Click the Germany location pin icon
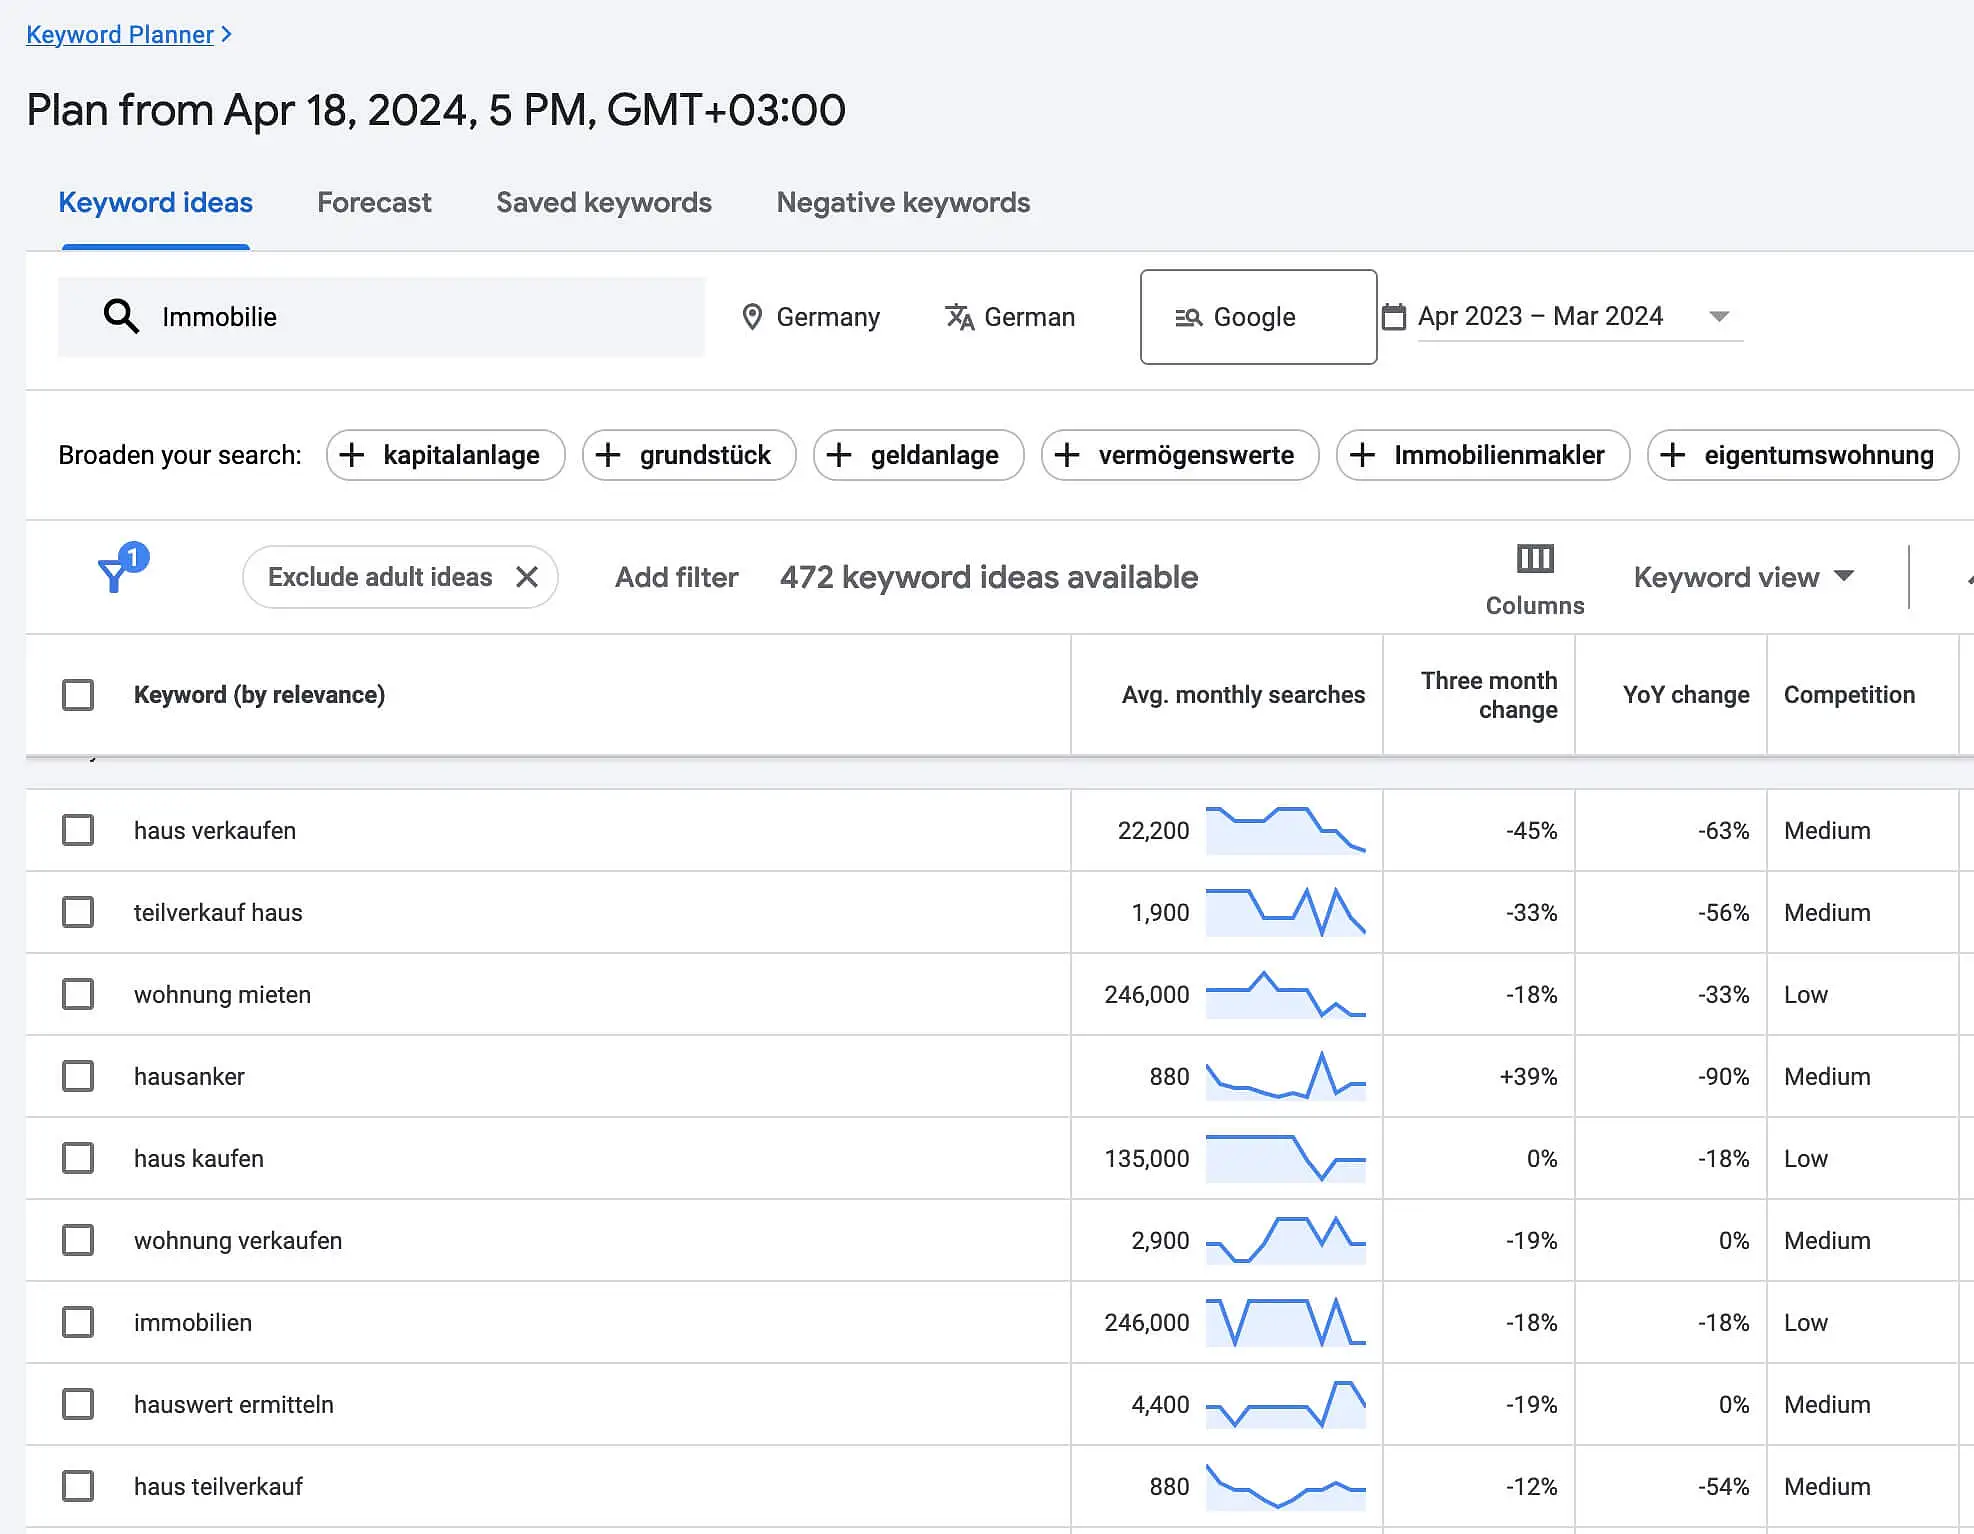The width and height of the screenshot is (1974, 1534). click(x=752, y=317)
